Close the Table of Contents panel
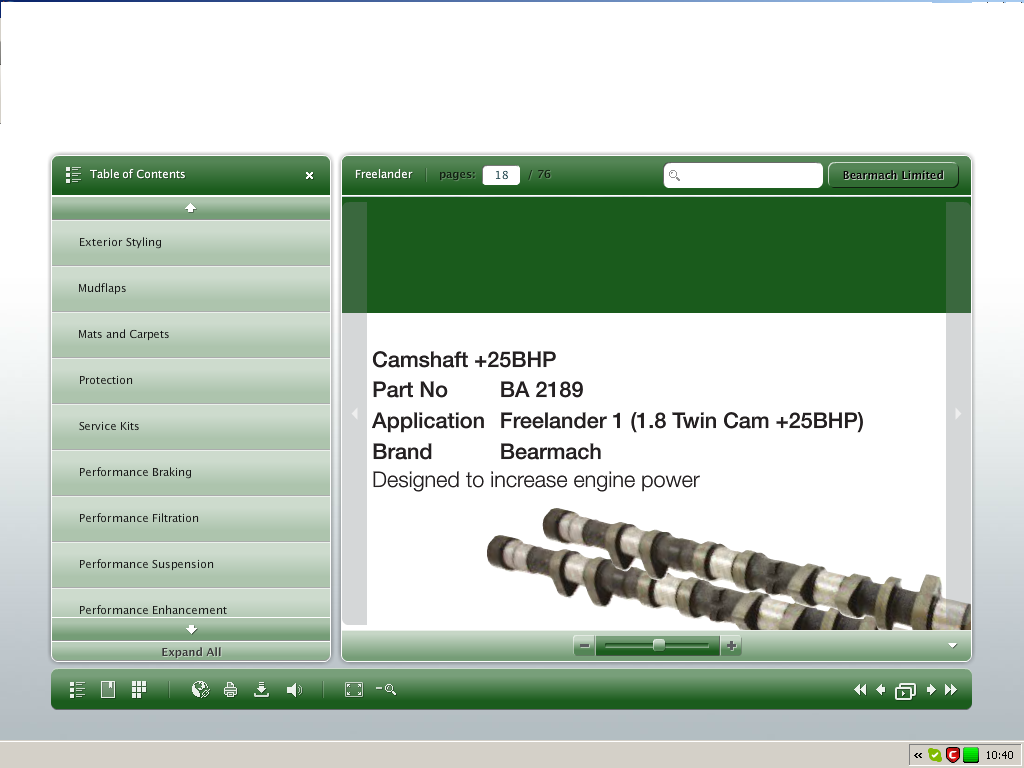1024x768 pixels. (310, 175)
